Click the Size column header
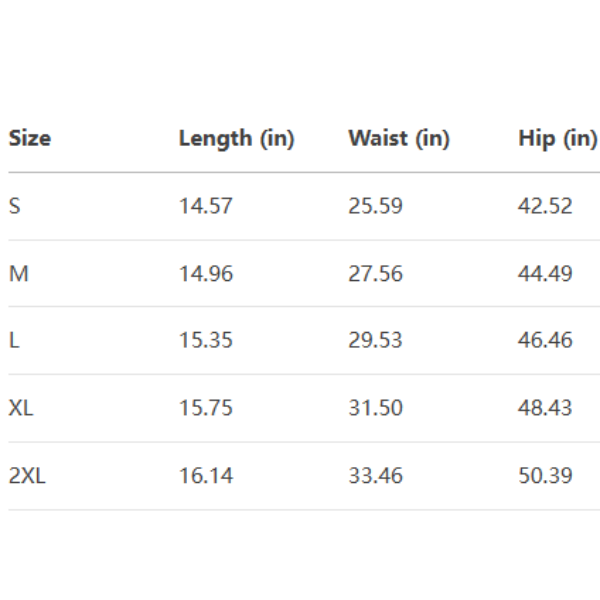 (x=30, y=139)
